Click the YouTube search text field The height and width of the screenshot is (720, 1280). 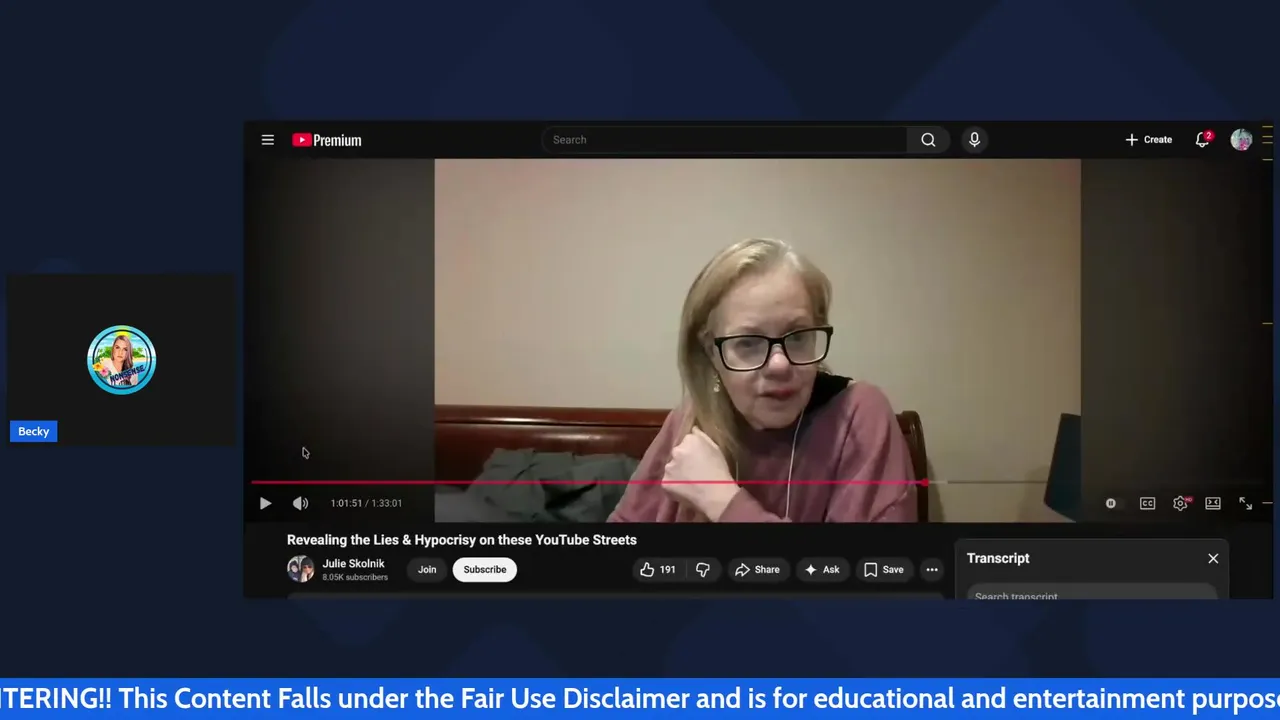coord(725,140)
